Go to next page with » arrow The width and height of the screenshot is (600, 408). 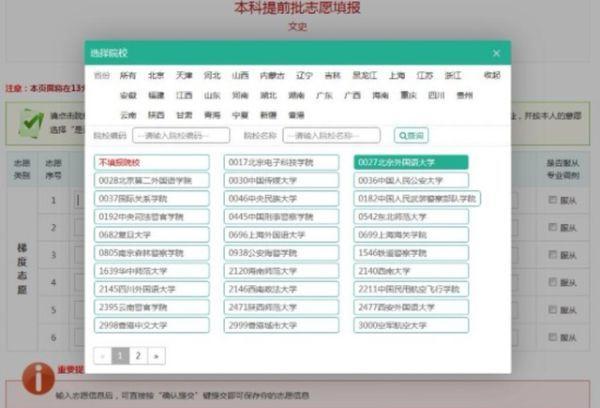pos(156,356)
